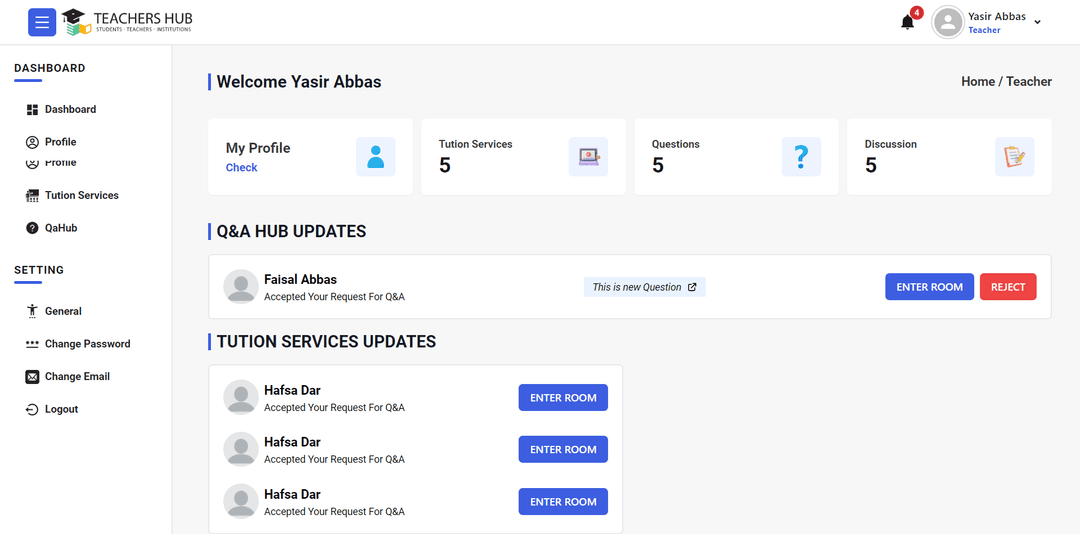Expand the Yasir Abbas account dropdown arrow
Viewport: 1080px width, 534px height.
click(1037, 22)
